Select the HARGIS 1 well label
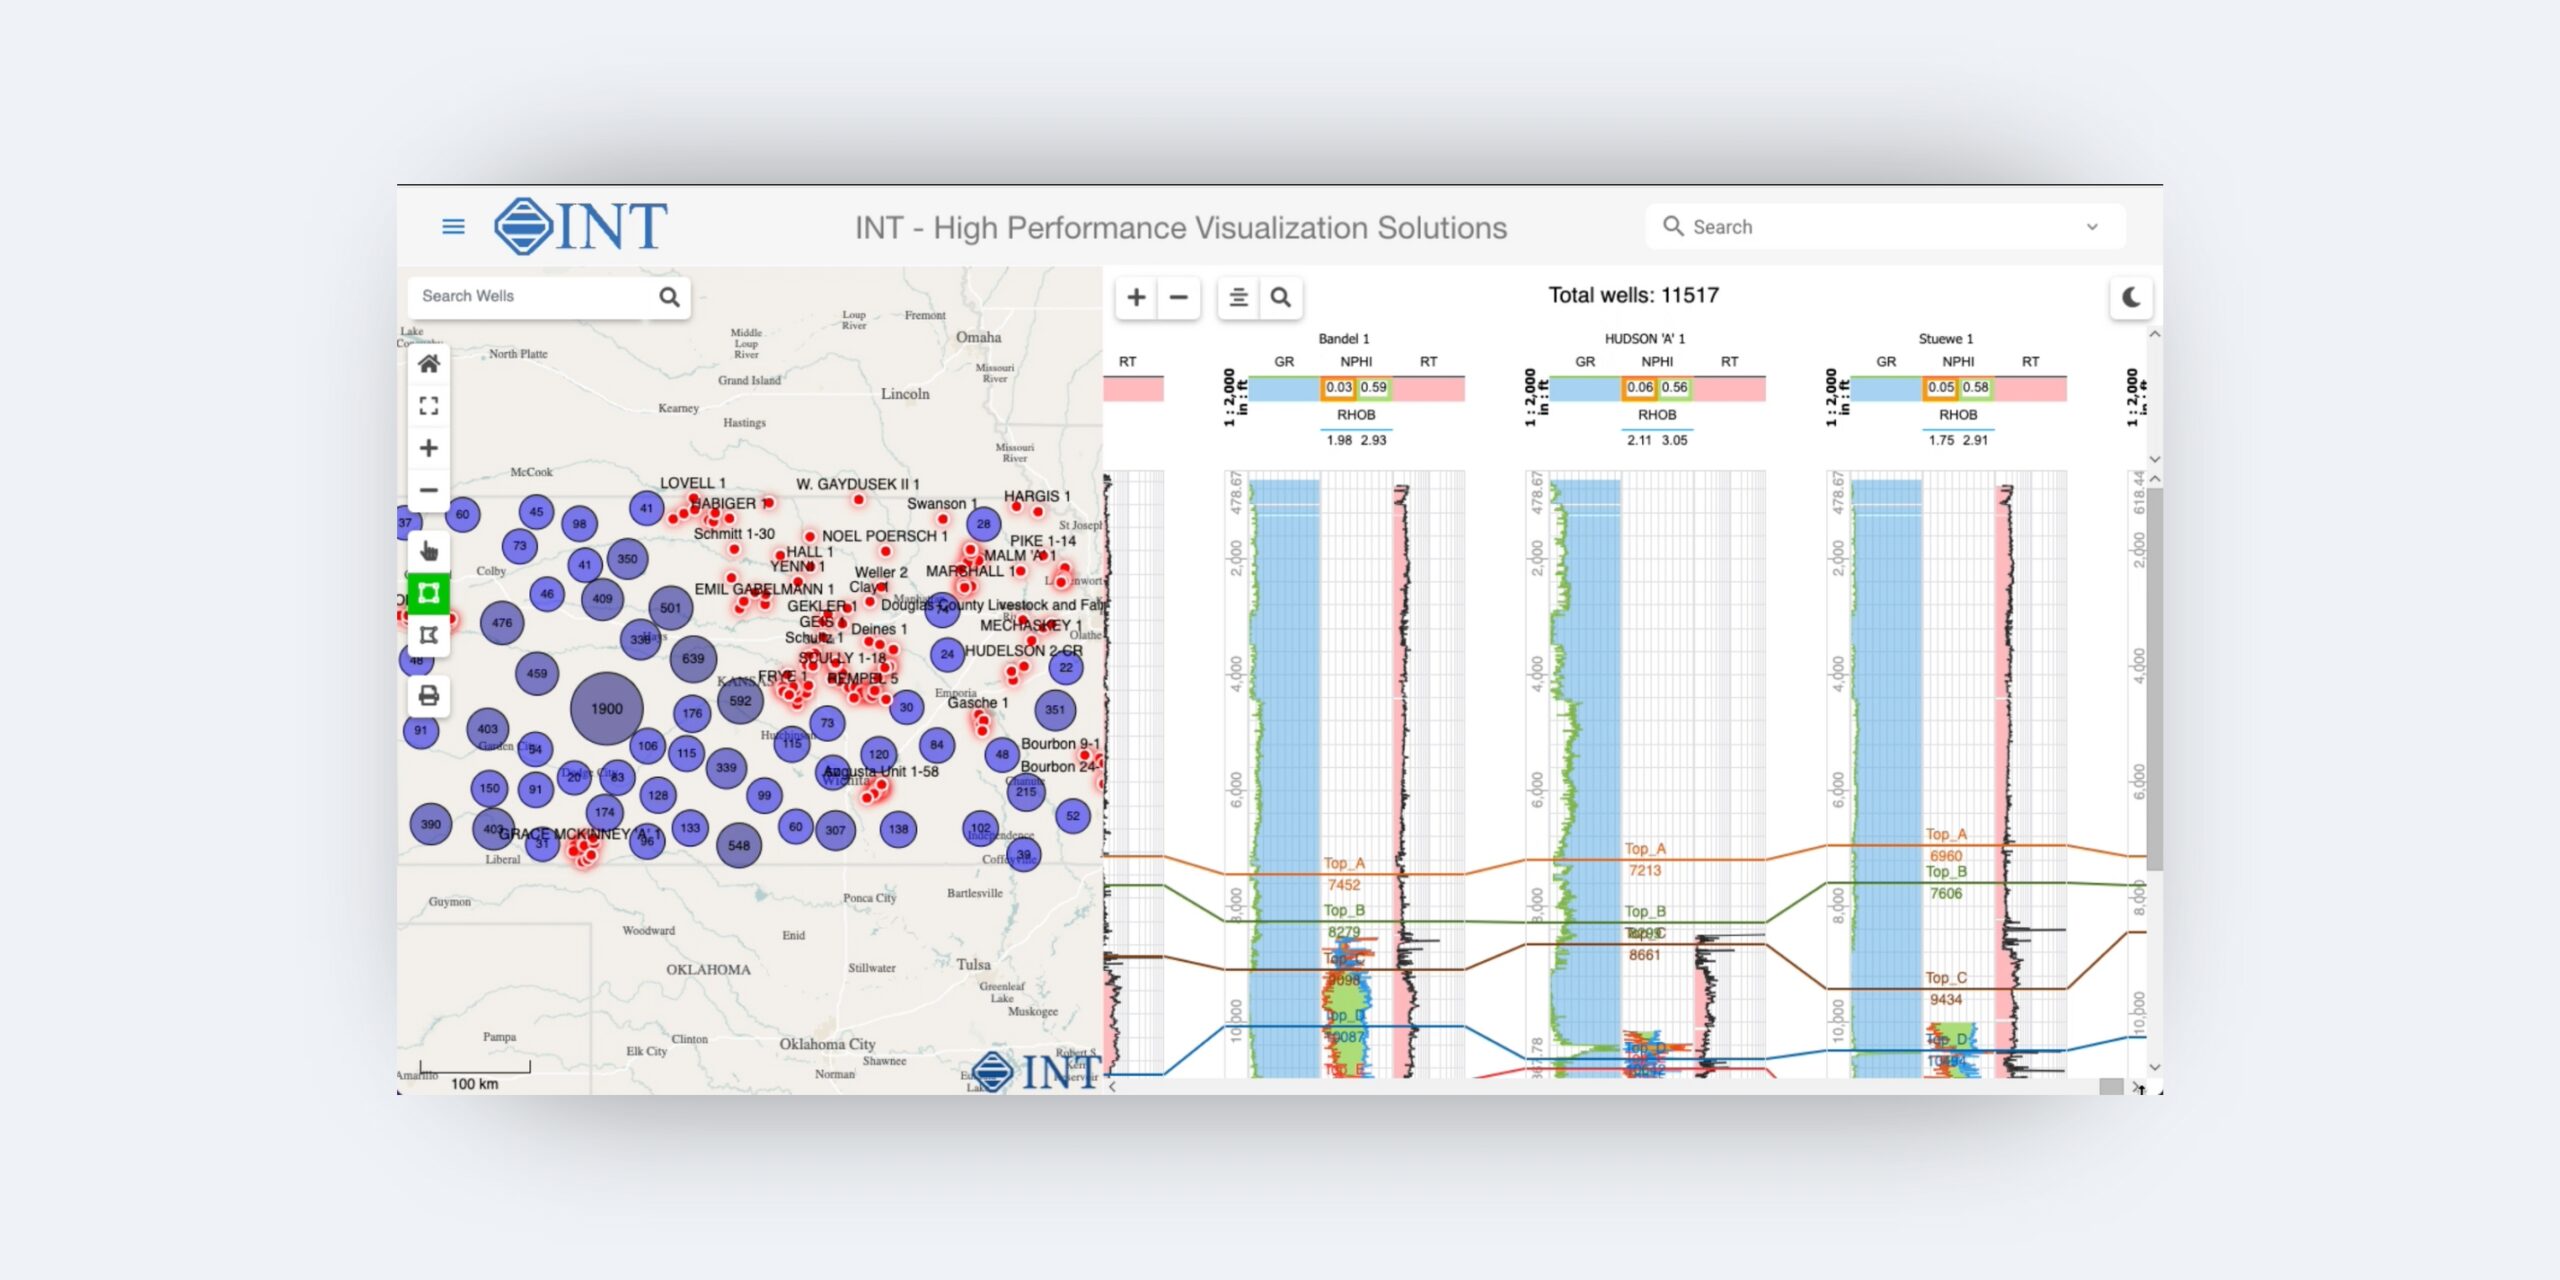 (x=1037, y=496)
